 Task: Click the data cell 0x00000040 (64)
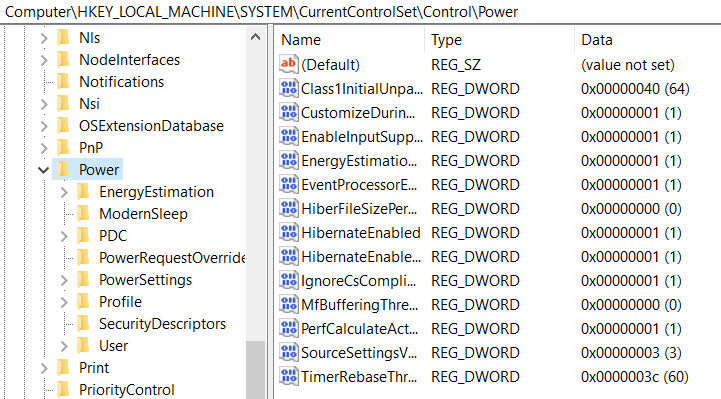tap(635, 89)
